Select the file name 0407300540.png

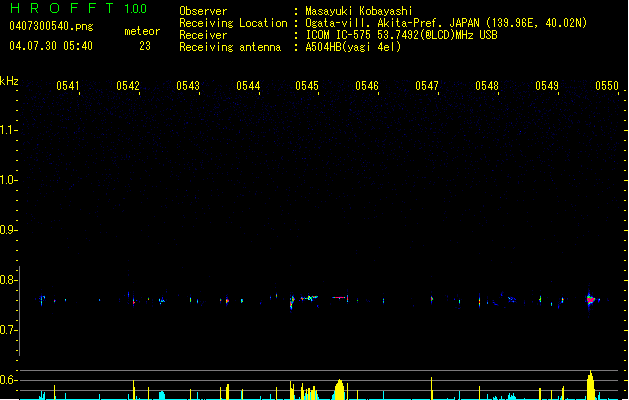(x=51, y=26)
